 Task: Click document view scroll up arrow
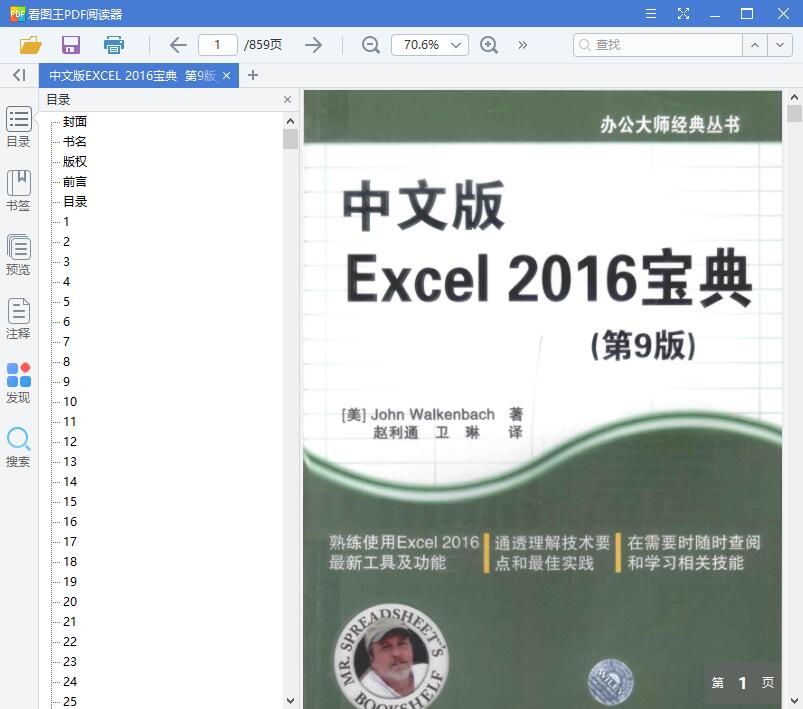(794, 97)
